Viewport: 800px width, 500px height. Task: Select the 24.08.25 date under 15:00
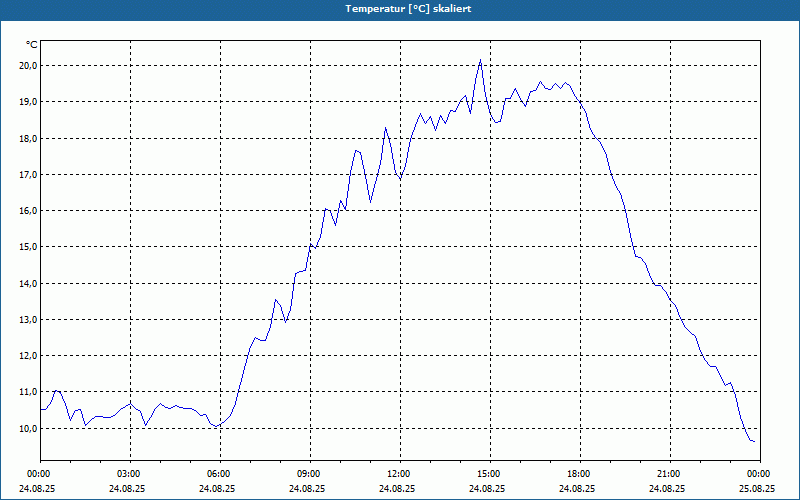click(x=488, y=488)
